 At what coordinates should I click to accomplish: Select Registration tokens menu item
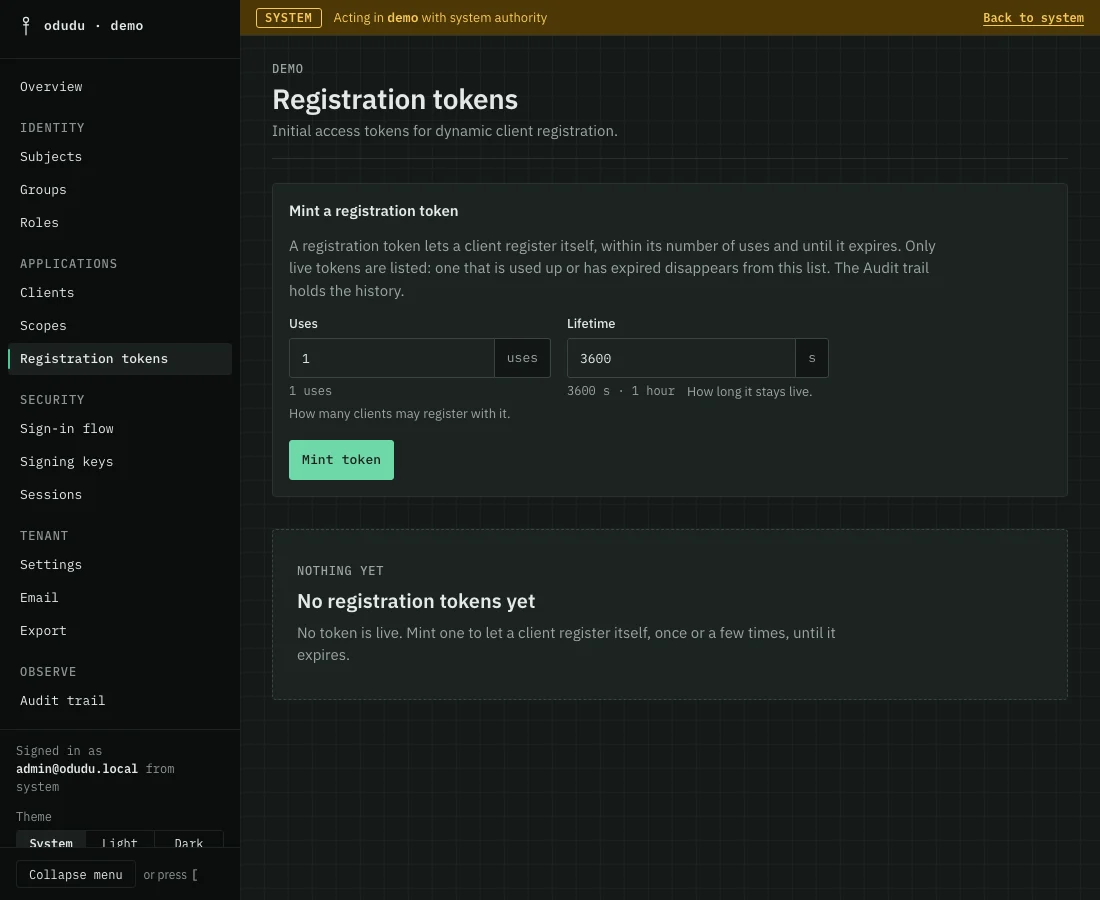coord(120,359)
